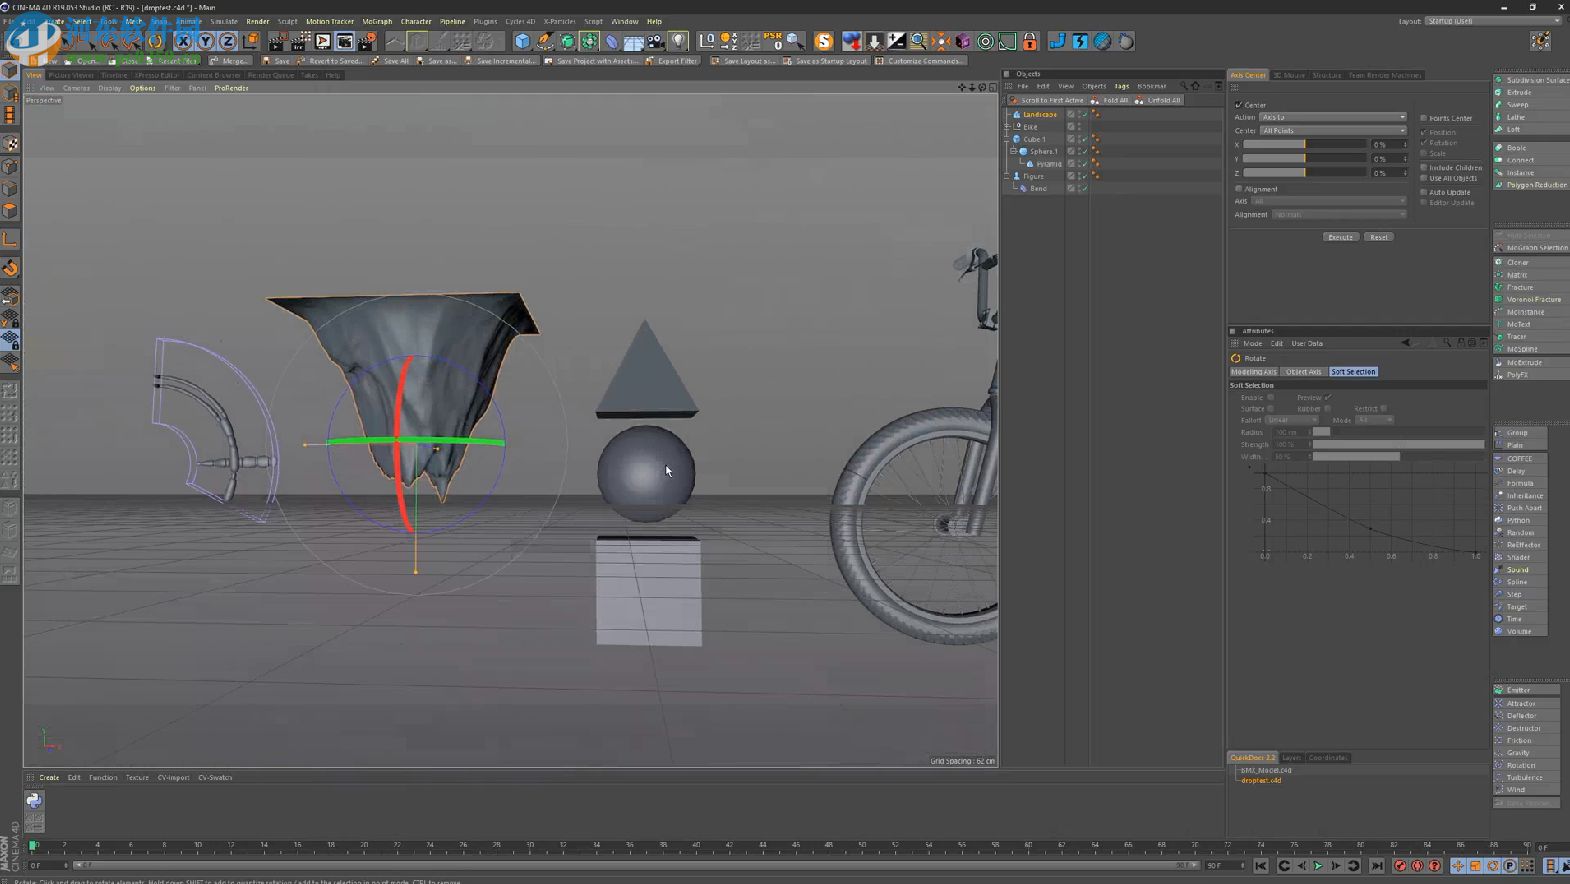Toggle the Include Children checkbox
The width and height of the screenshot is (1570, 884).
pyautogui.click(x=1424, y=167)
